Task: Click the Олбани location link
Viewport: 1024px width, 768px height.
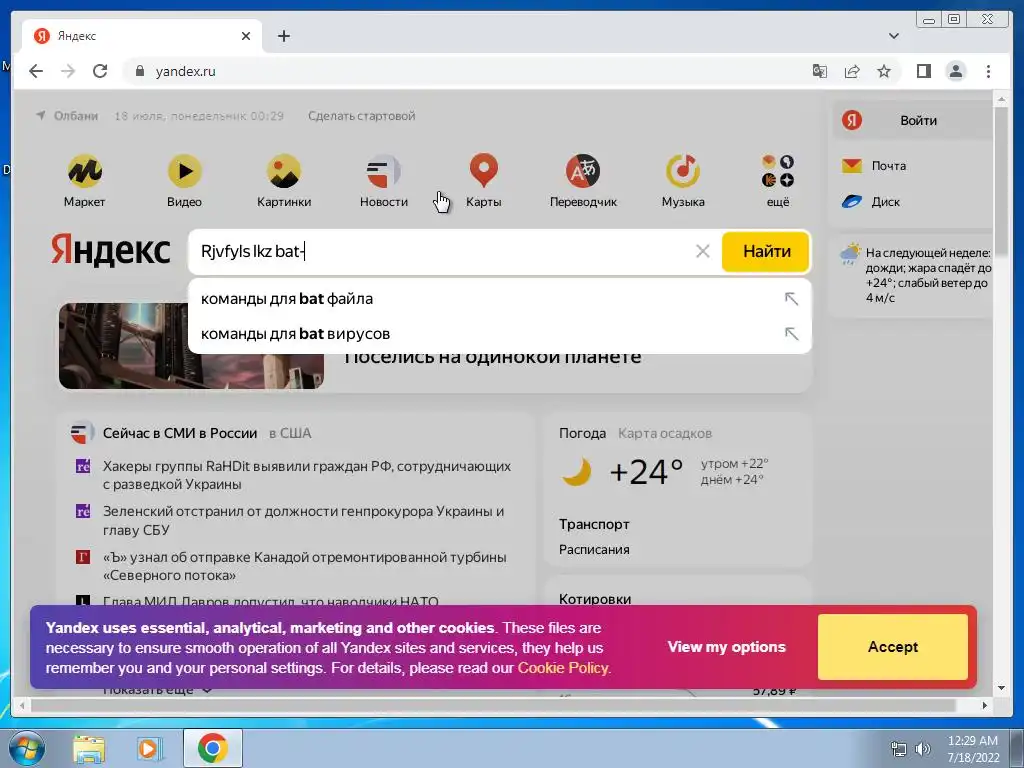Action: (76, 116)
